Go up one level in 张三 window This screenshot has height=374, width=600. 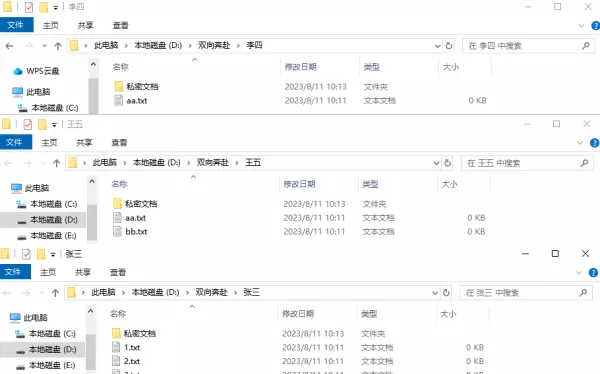(55, 293)
